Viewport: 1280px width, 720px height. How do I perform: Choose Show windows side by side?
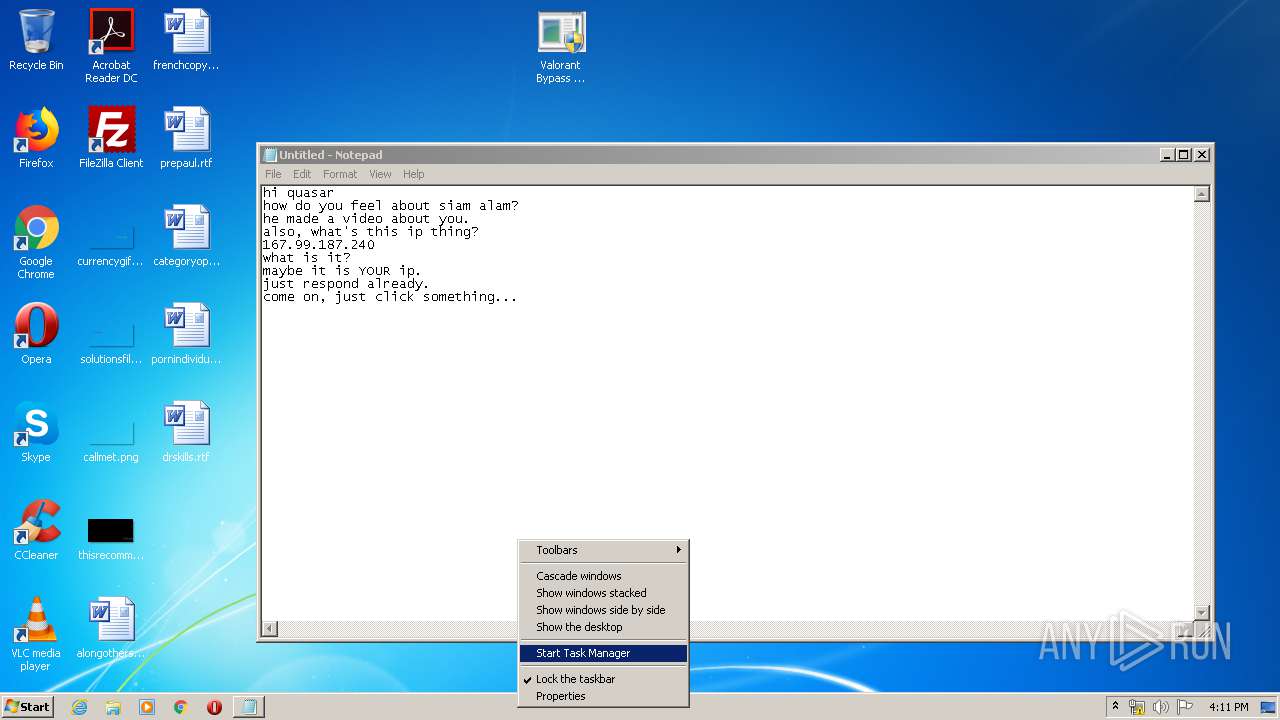coord(603,610)
